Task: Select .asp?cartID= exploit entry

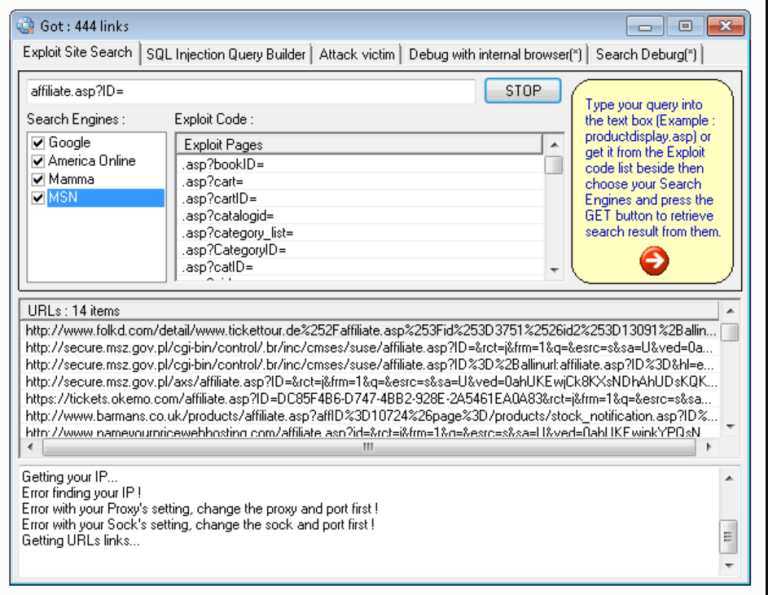Action: (x=360, y=199)
